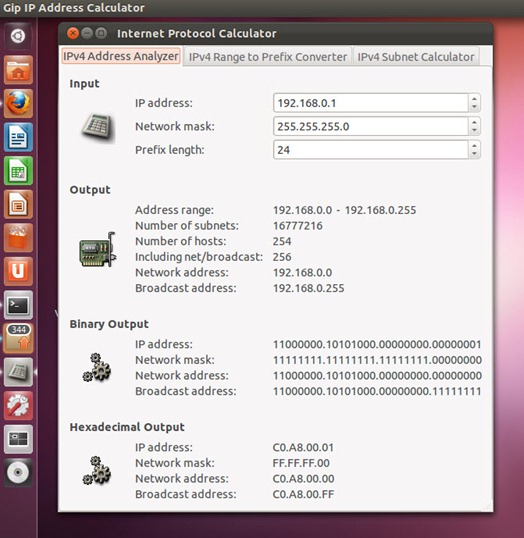The height and width of the screenshot is (538, 524).
Task: Click hexadecimal IP address C0.A8.00.01
Action: (x=303, y=447)
